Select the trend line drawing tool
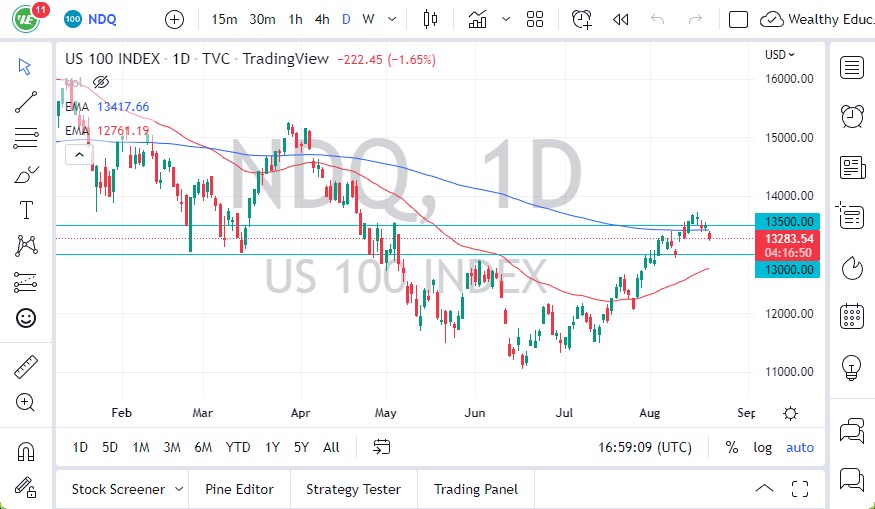 click(26, 100)
